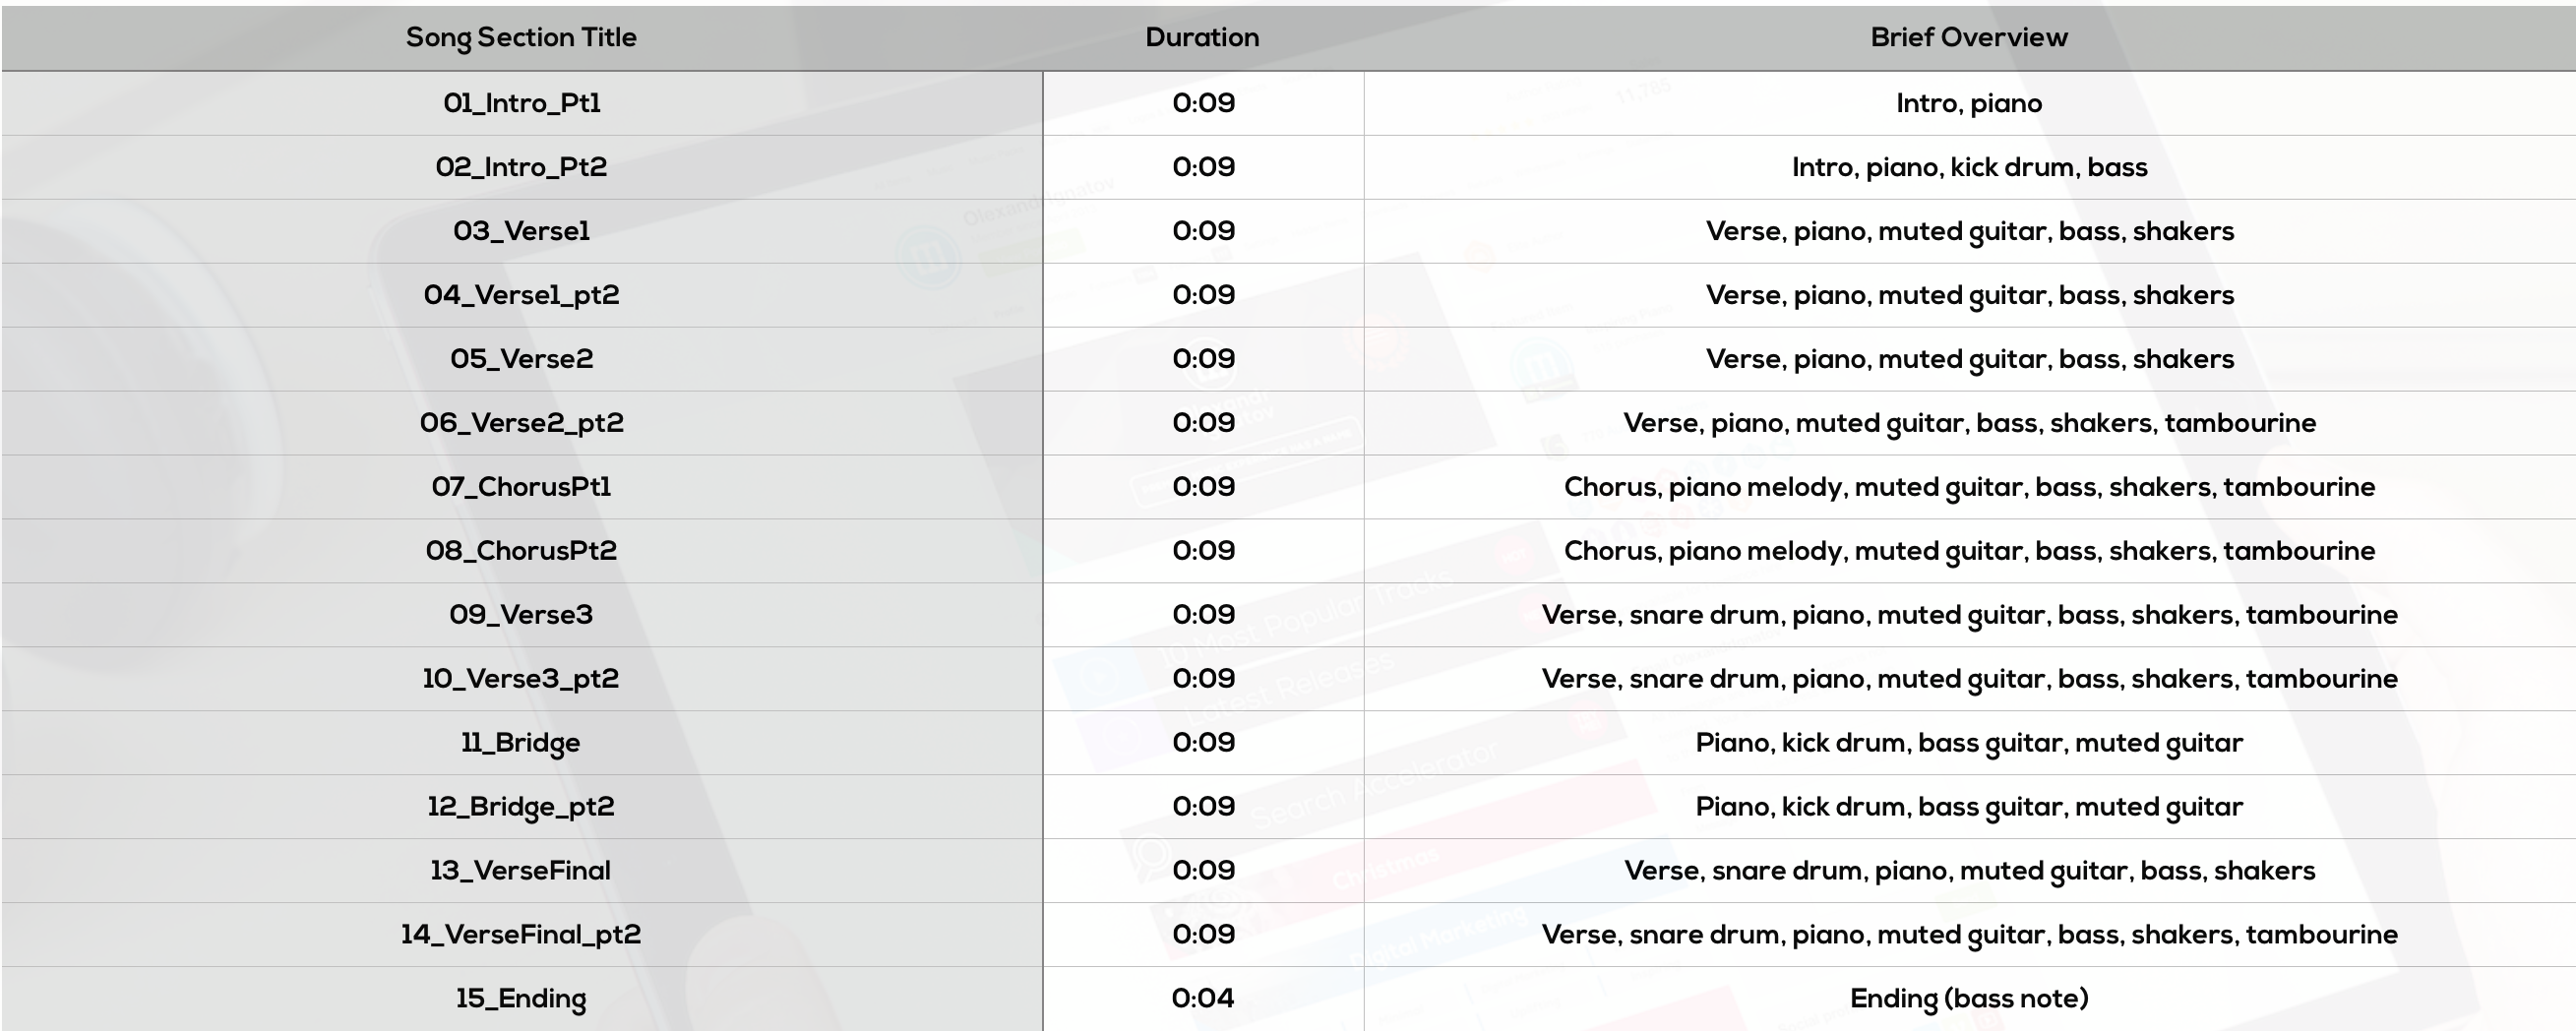2576x1031 pixels.
Task: Click the overview text in the 06_Verse2_pt2 row
Action: pos(1969,424)
